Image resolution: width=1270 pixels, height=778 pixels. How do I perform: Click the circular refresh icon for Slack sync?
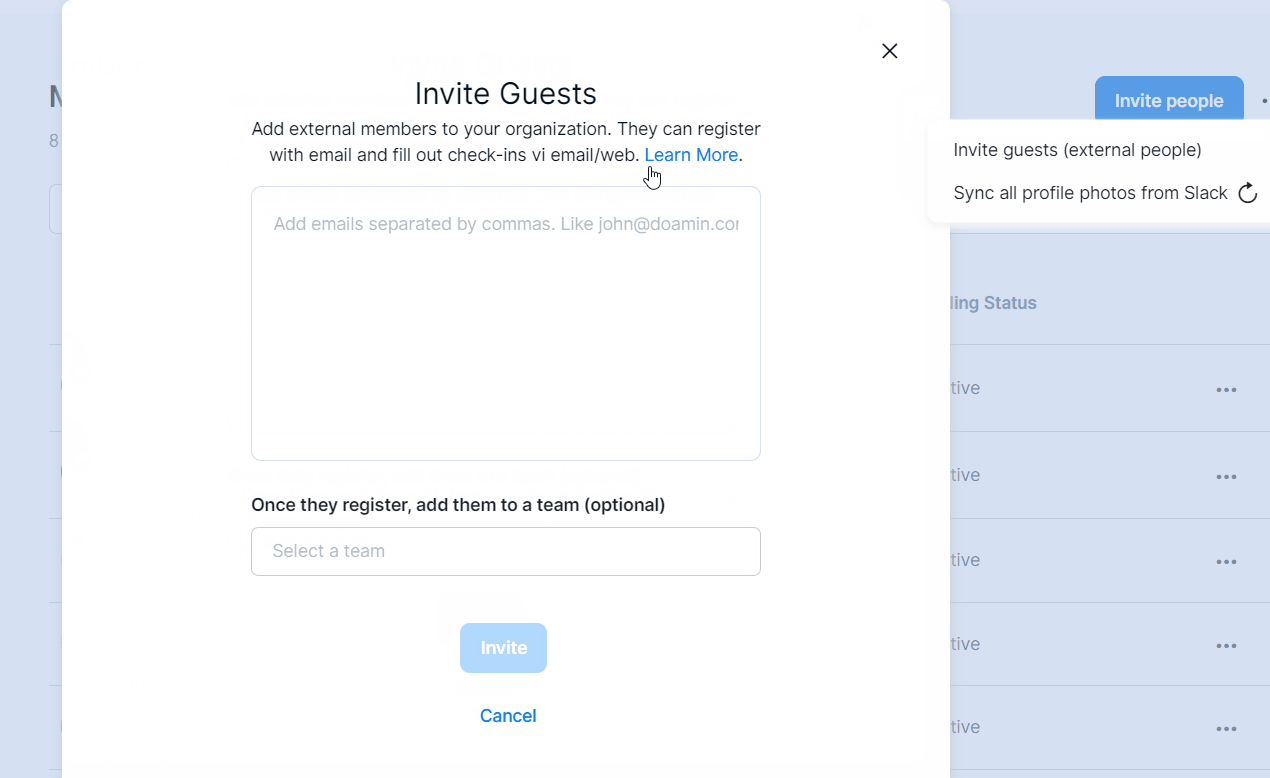(x=1247, y=193)
